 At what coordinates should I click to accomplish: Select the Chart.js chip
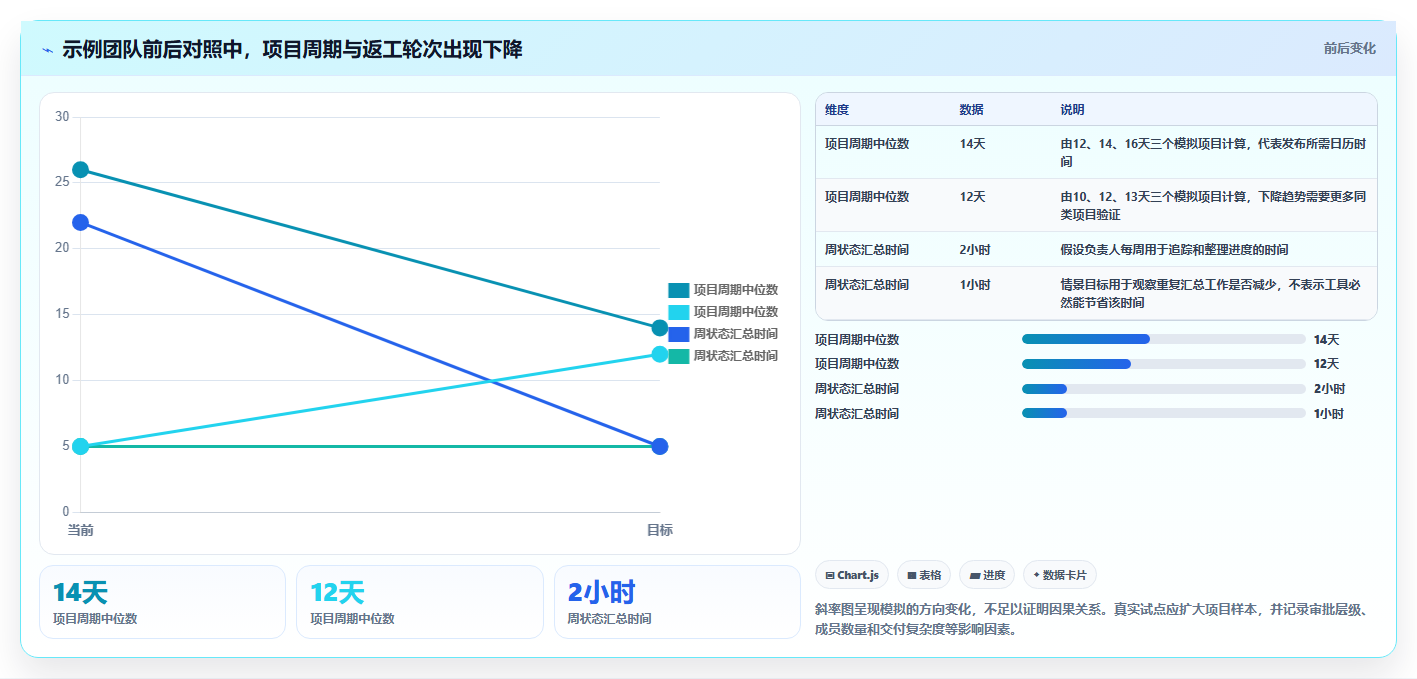click(x=852, y=575)
